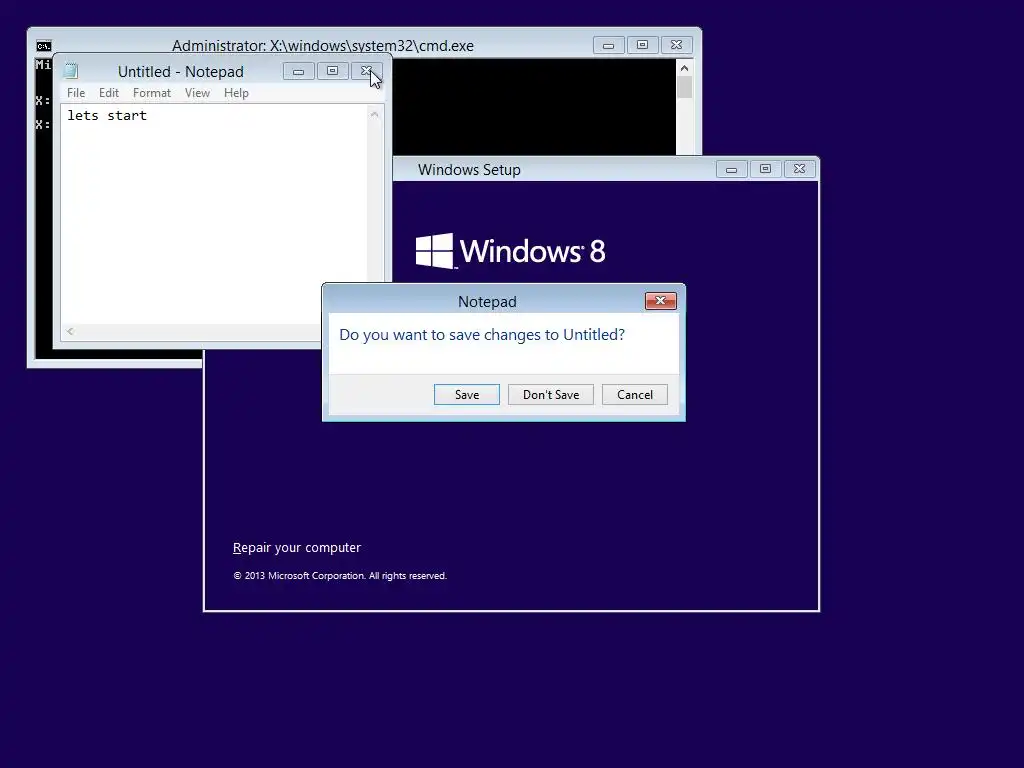Click the 'Do you want to save changes' message
Image resolution: width=1024 pixels, height=768 pixels.
[482, 334]
